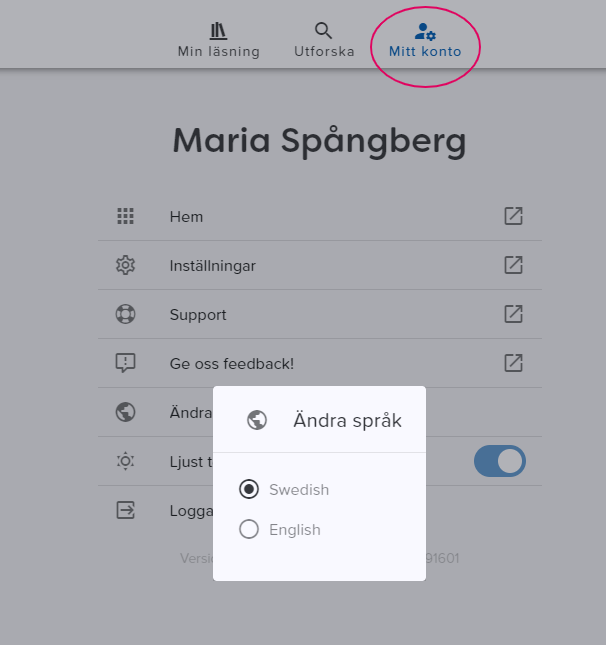Select the English radio button

249,530
